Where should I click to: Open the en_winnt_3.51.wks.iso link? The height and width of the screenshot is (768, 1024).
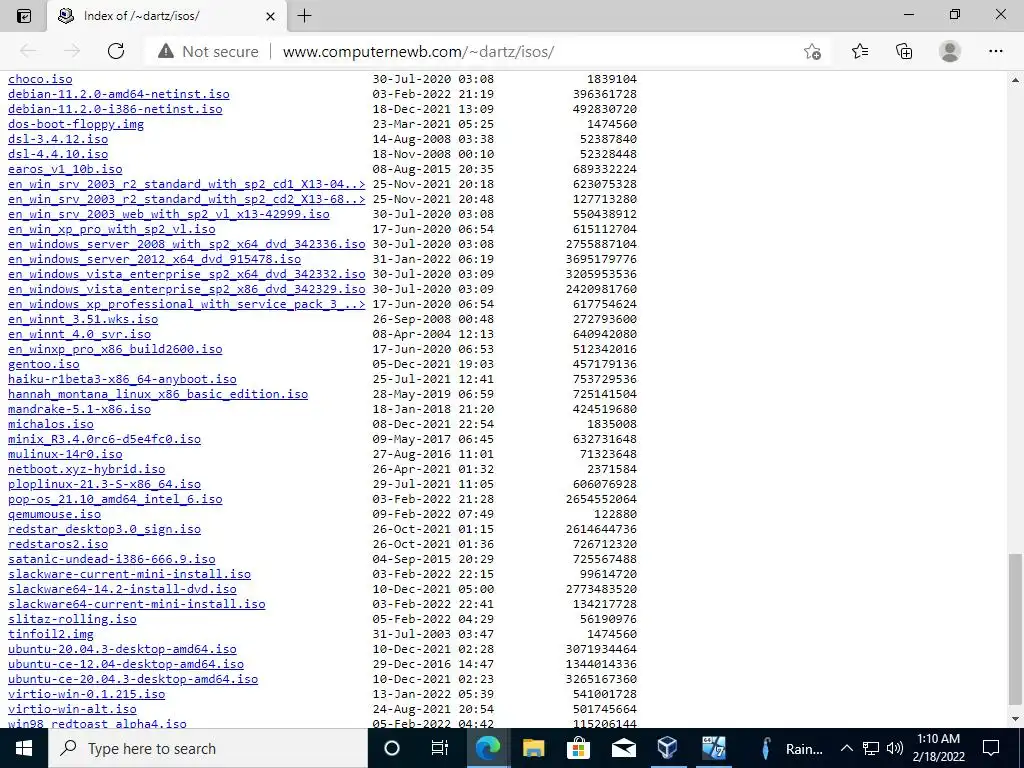click(x=83, y=319)
